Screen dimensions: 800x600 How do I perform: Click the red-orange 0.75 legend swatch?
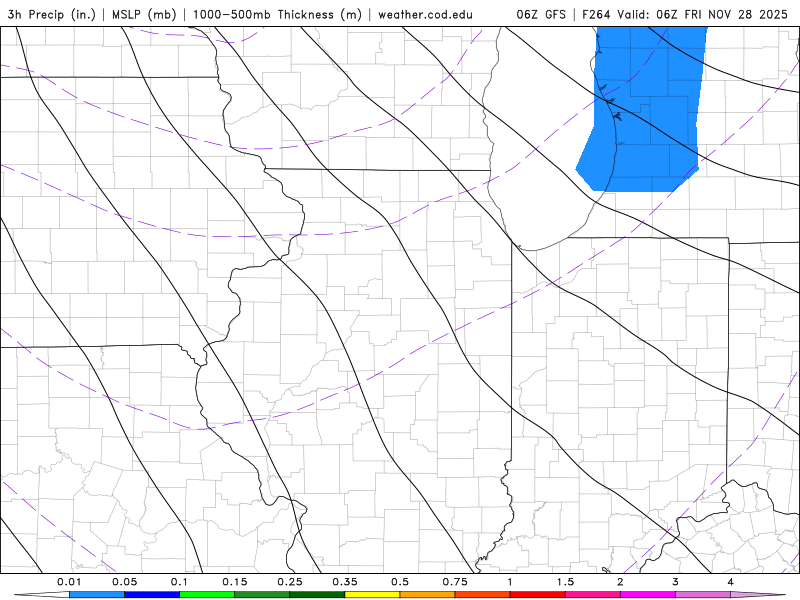483,595
